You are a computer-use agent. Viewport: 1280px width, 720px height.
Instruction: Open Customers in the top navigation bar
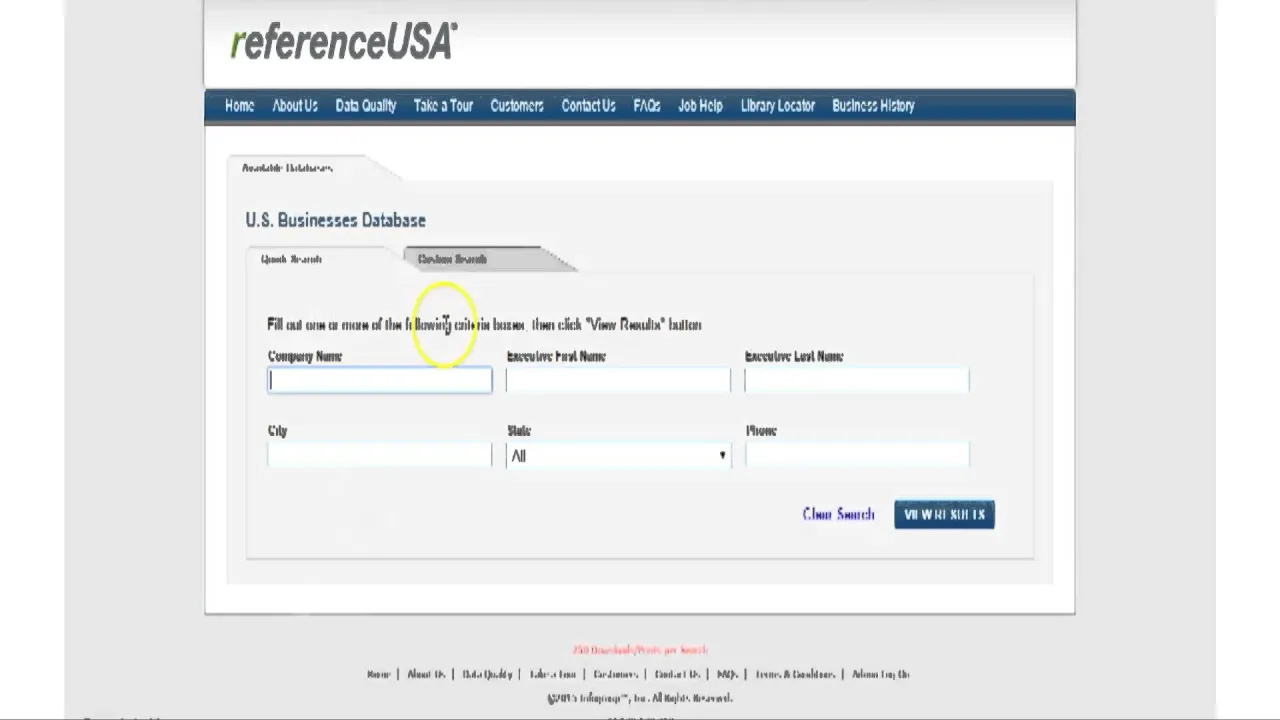pos(517,105)
